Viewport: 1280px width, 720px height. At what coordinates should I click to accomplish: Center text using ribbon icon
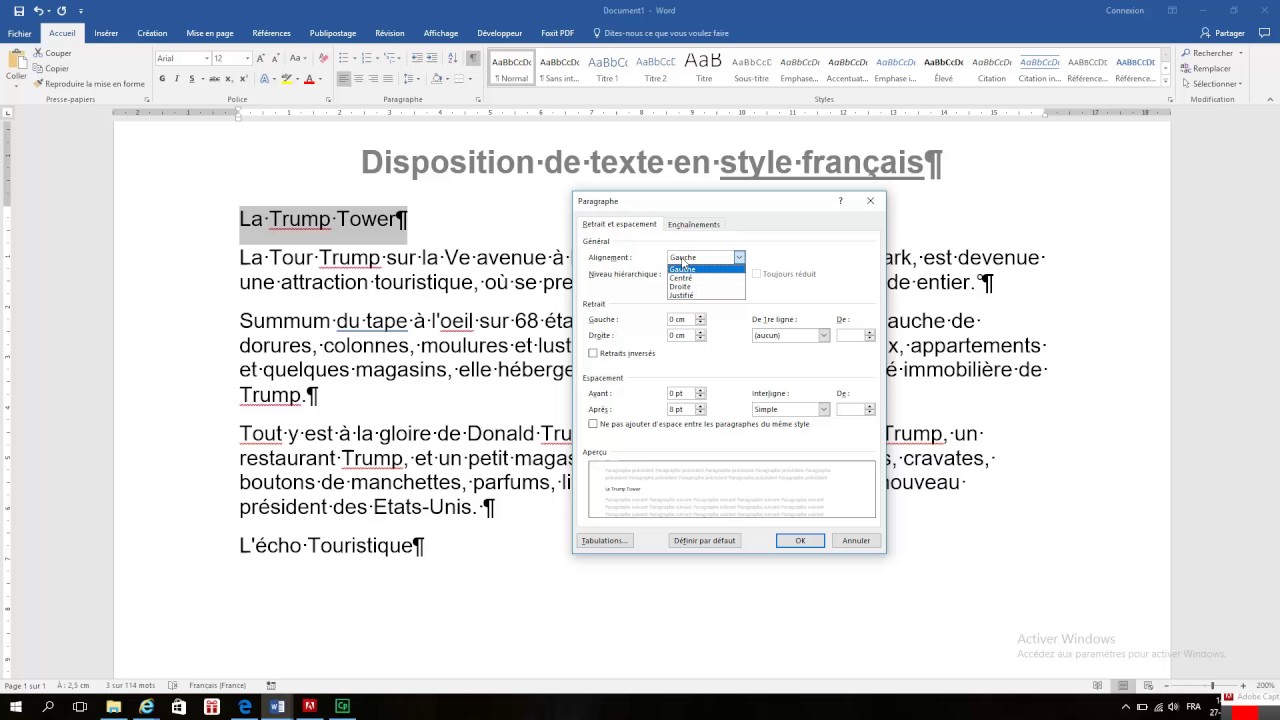[358, 79]
